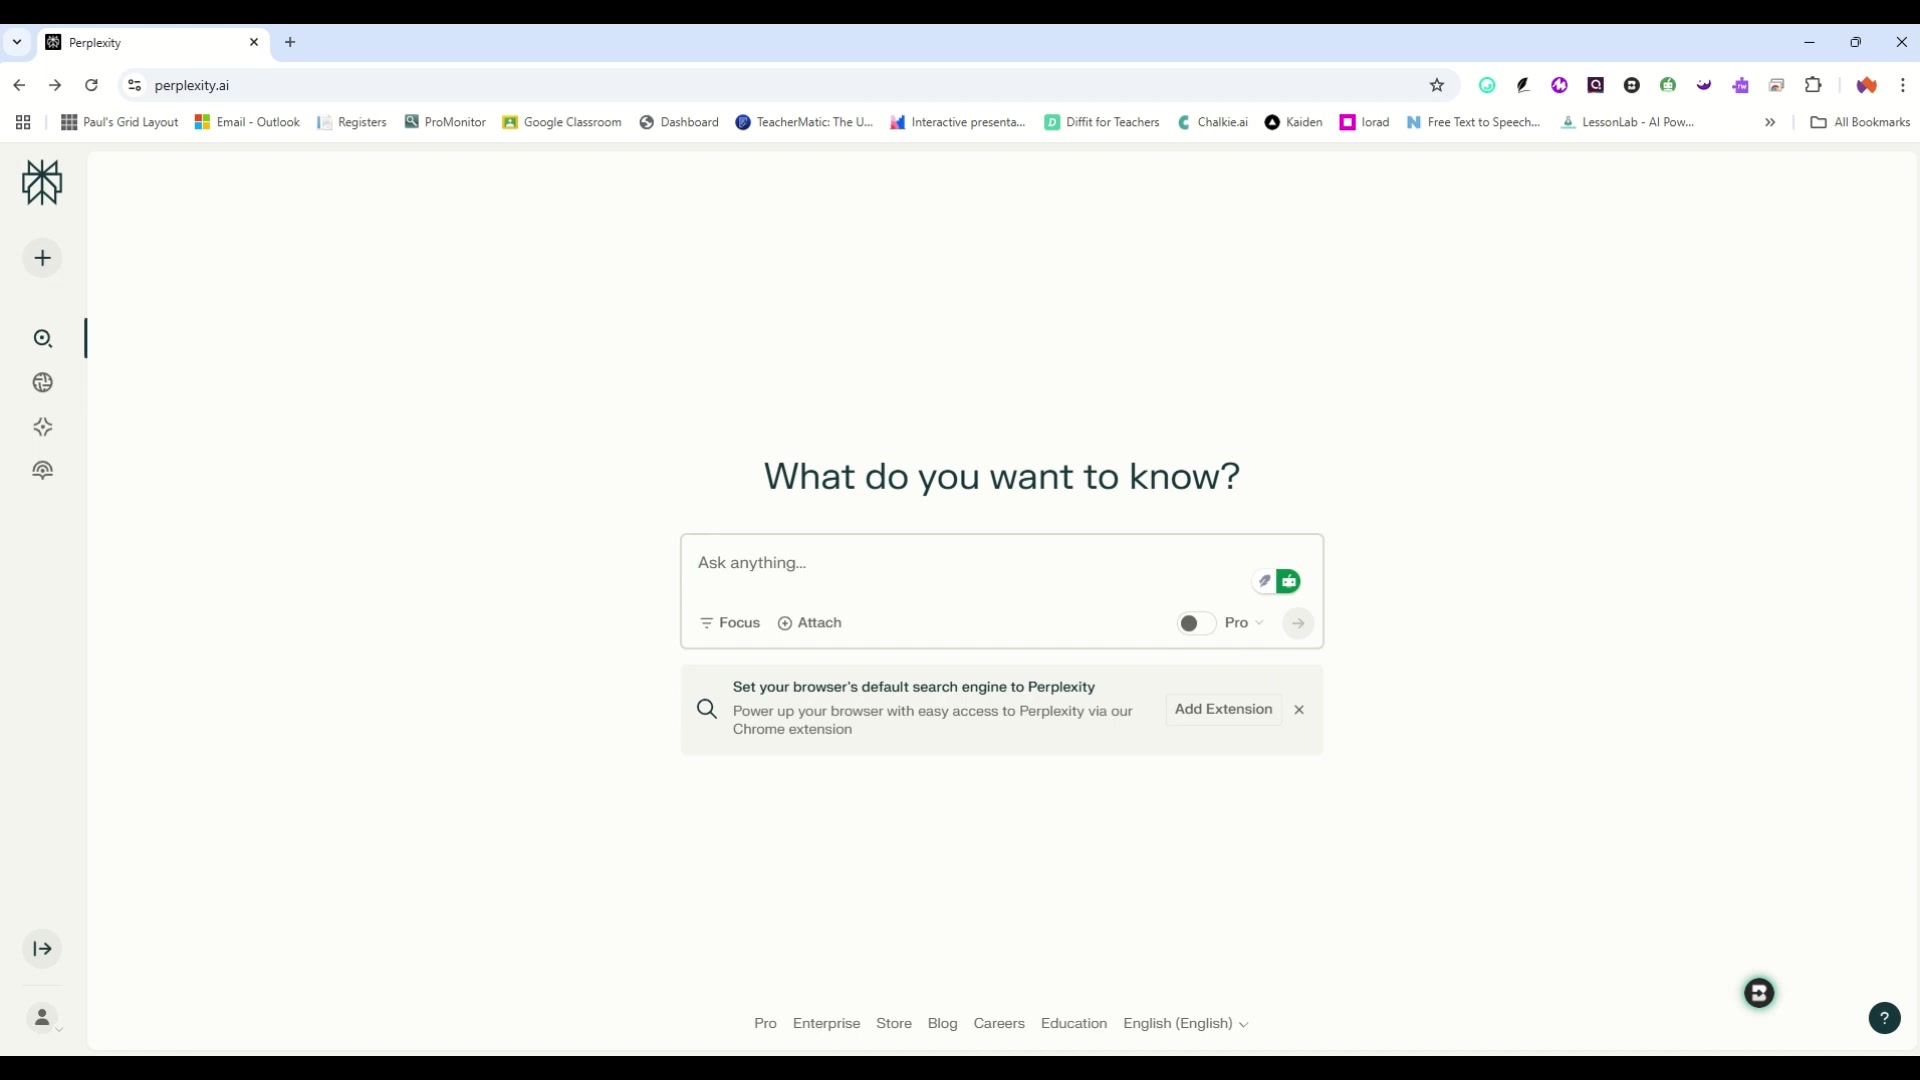Screen dimensions: 1920x1080
Task: Open English language dropdown
Action: click(x=1186, y=1023)
